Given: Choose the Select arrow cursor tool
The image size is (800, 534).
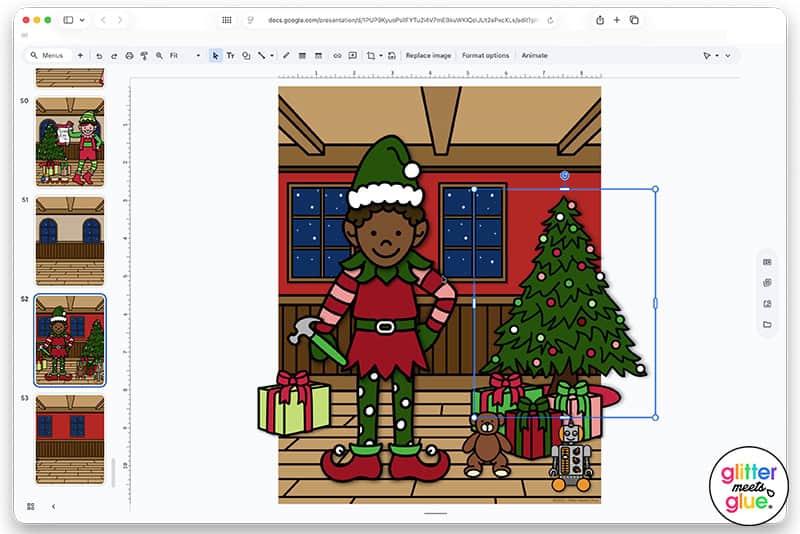Looking at the screenshot, I should click(215, 56).
